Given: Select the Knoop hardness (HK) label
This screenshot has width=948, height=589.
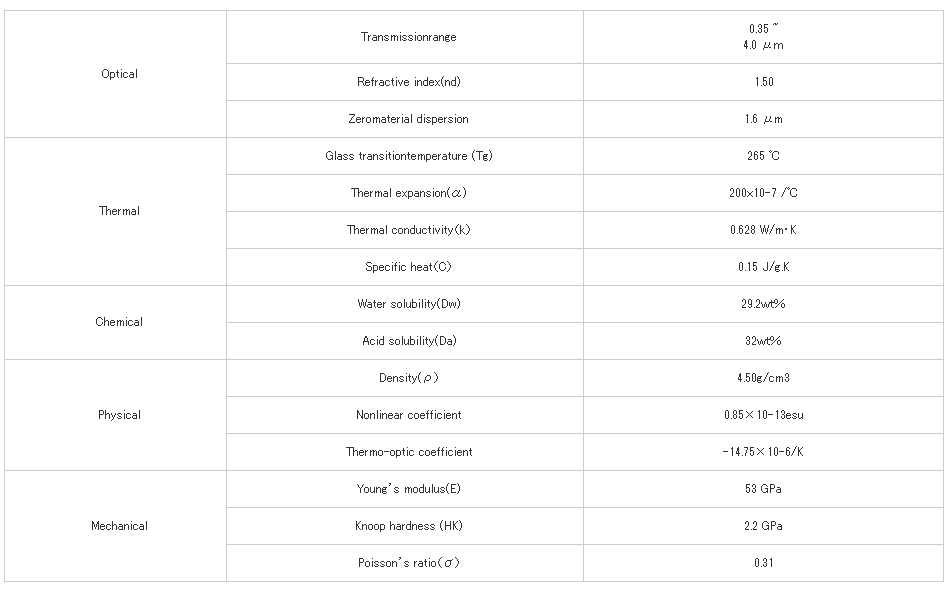Looking at the screenshot, I should pos(408,526).
